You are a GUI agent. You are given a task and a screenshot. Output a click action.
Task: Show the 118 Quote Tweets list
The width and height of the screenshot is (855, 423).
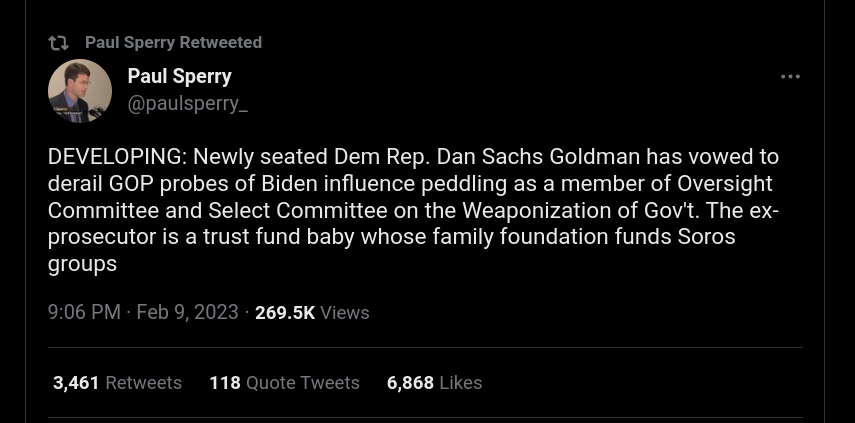tap(285, 383)
